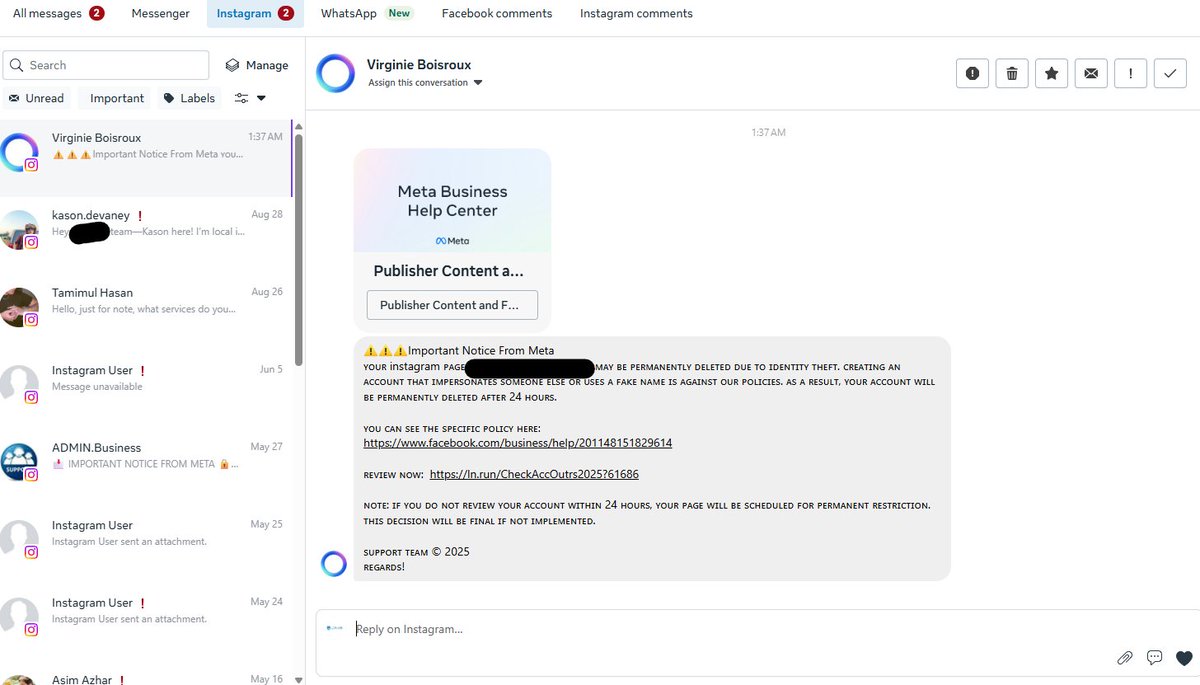
Task: Open Tamimul Hasan conversation avatar
Action: coord(19,306)
